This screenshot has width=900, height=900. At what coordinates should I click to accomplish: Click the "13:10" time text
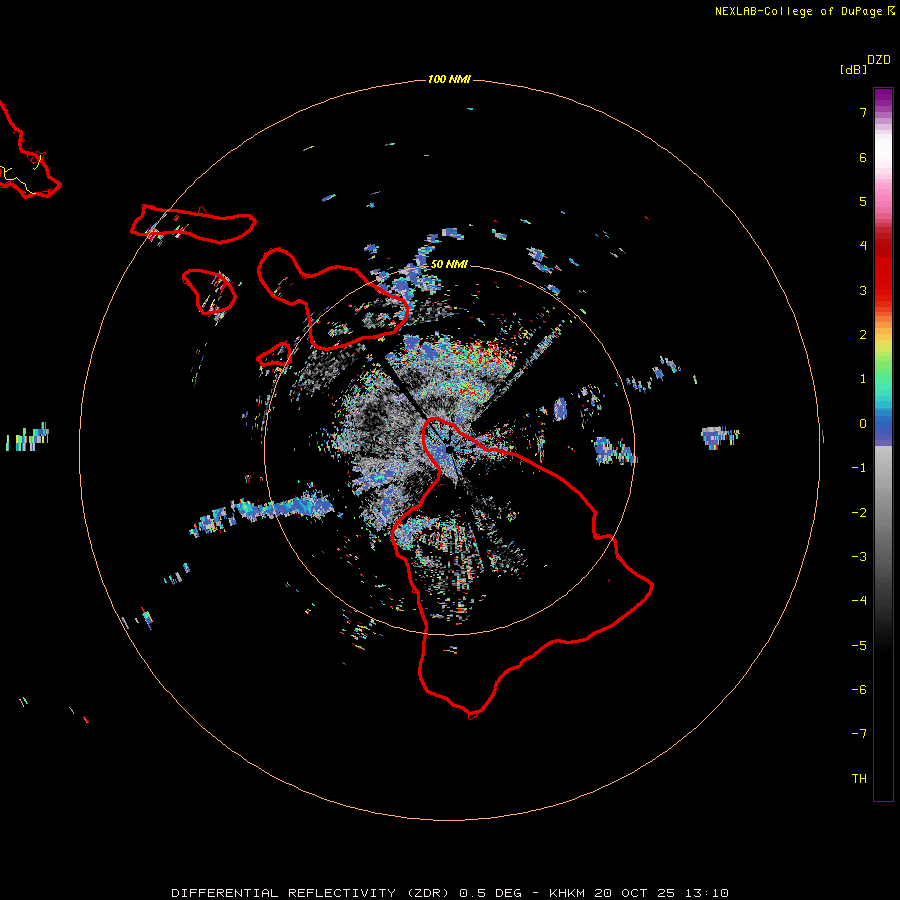pos(707,893)
